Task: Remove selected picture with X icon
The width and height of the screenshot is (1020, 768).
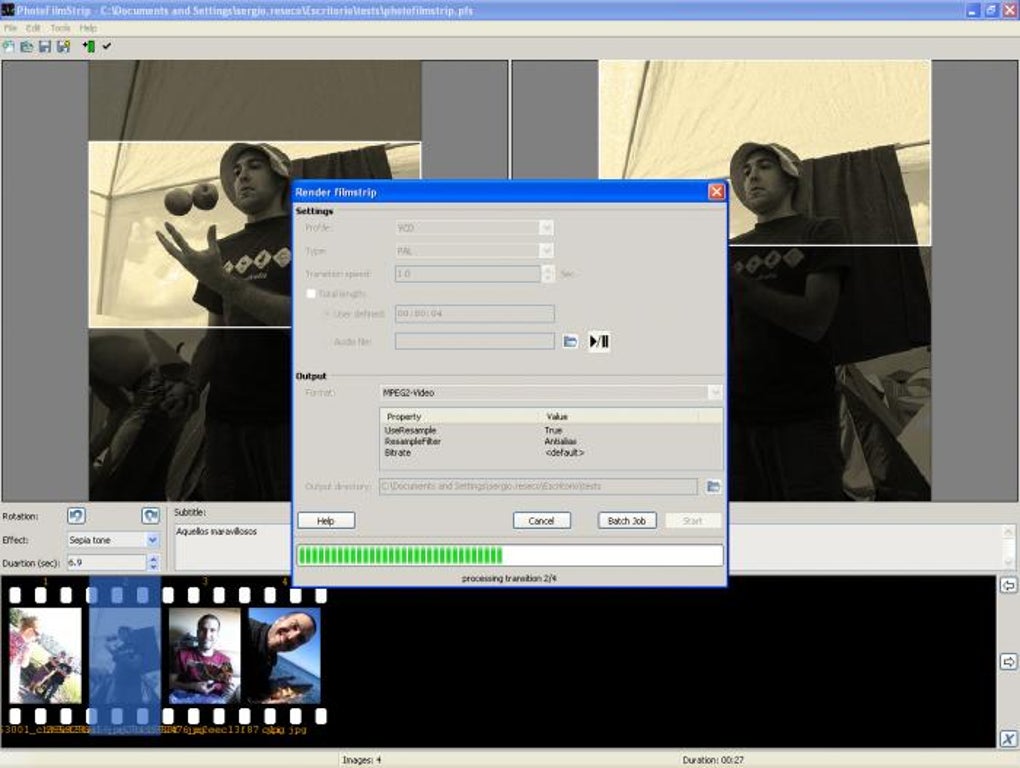Action: (x=1008, y=738)
